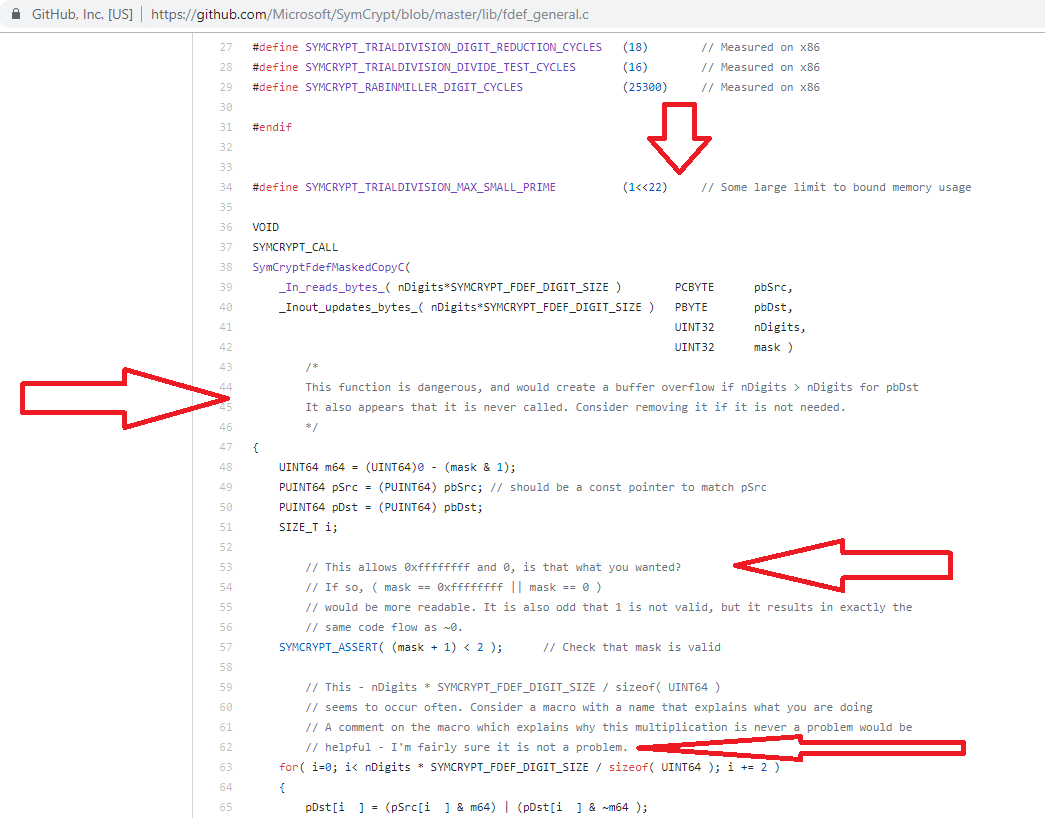Viewport: 1045px width, 818px height.
Task: Click line number 47 beside opening brace
Action: (x=224, y=447)
